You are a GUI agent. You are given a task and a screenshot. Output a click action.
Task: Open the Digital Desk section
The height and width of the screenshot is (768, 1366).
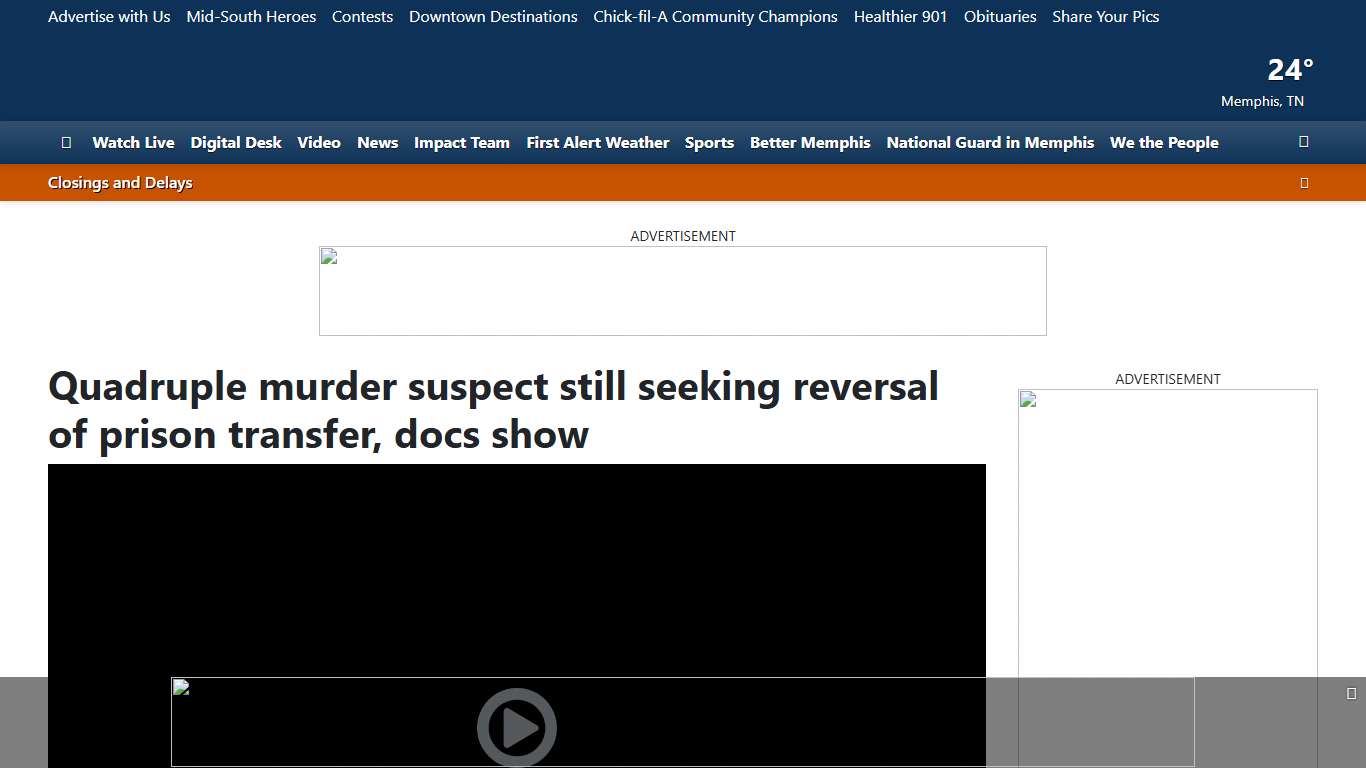pyautogui.click(x=236, y=142)
